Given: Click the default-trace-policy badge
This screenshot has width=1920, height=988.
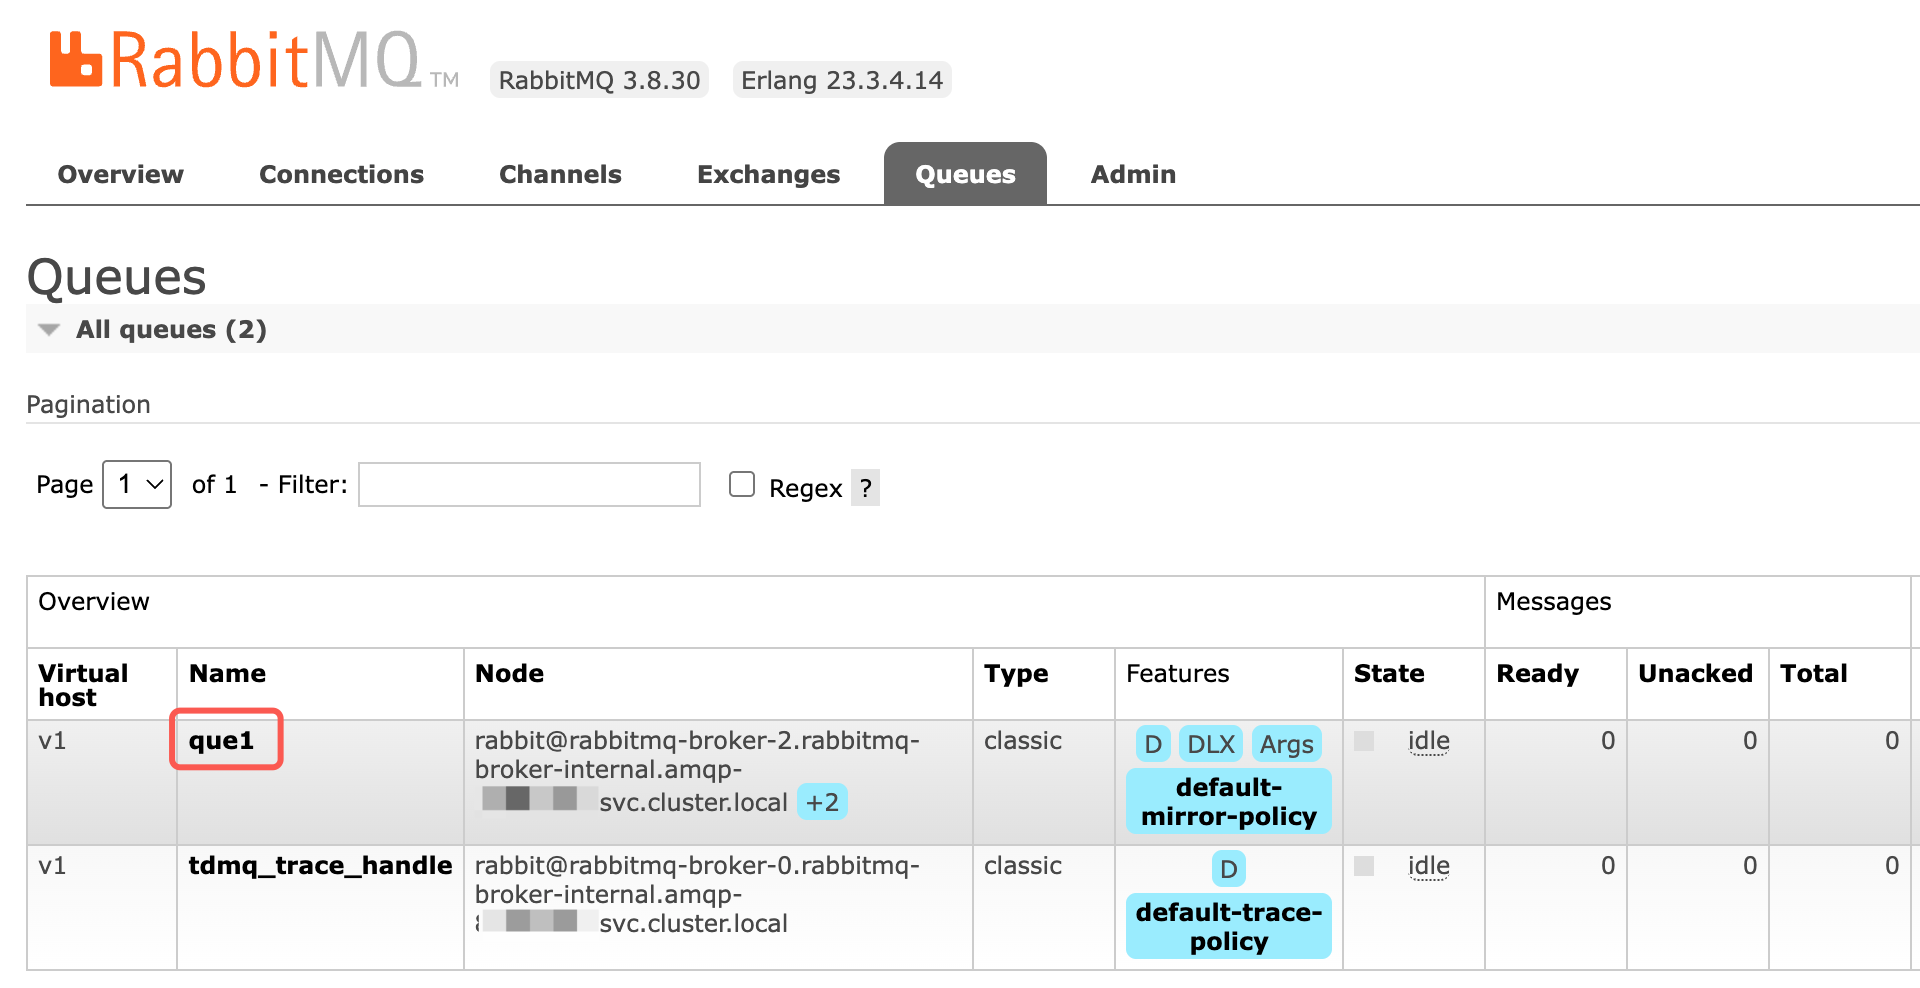Looking at the screenshot, I should point(1228,927).
